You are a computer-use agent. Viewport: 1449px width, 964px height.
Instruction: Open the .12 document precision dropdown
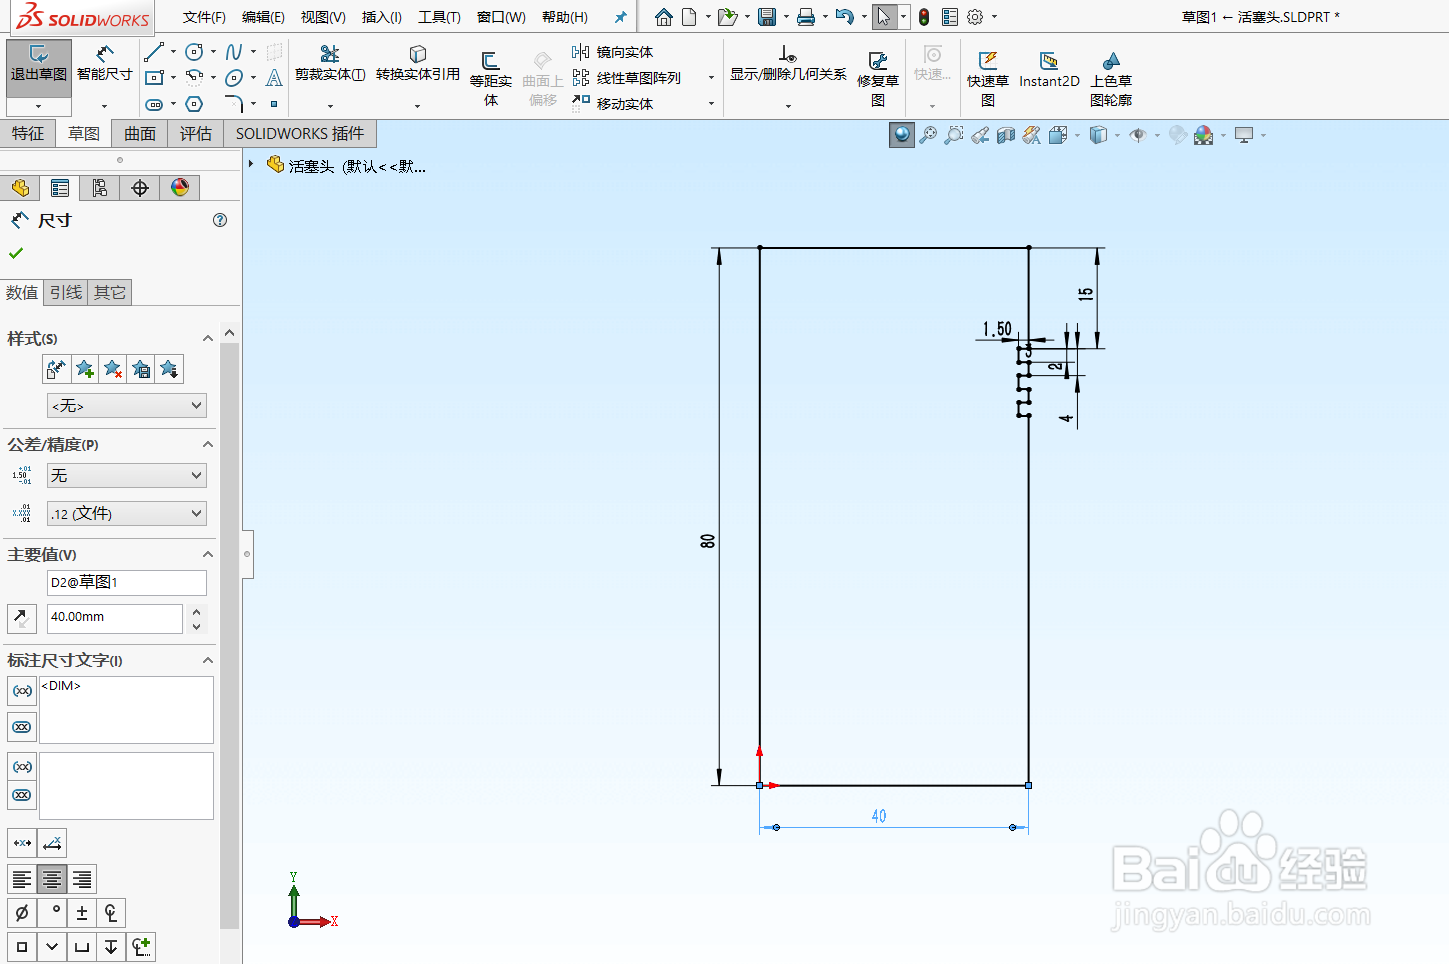(126, 512)
